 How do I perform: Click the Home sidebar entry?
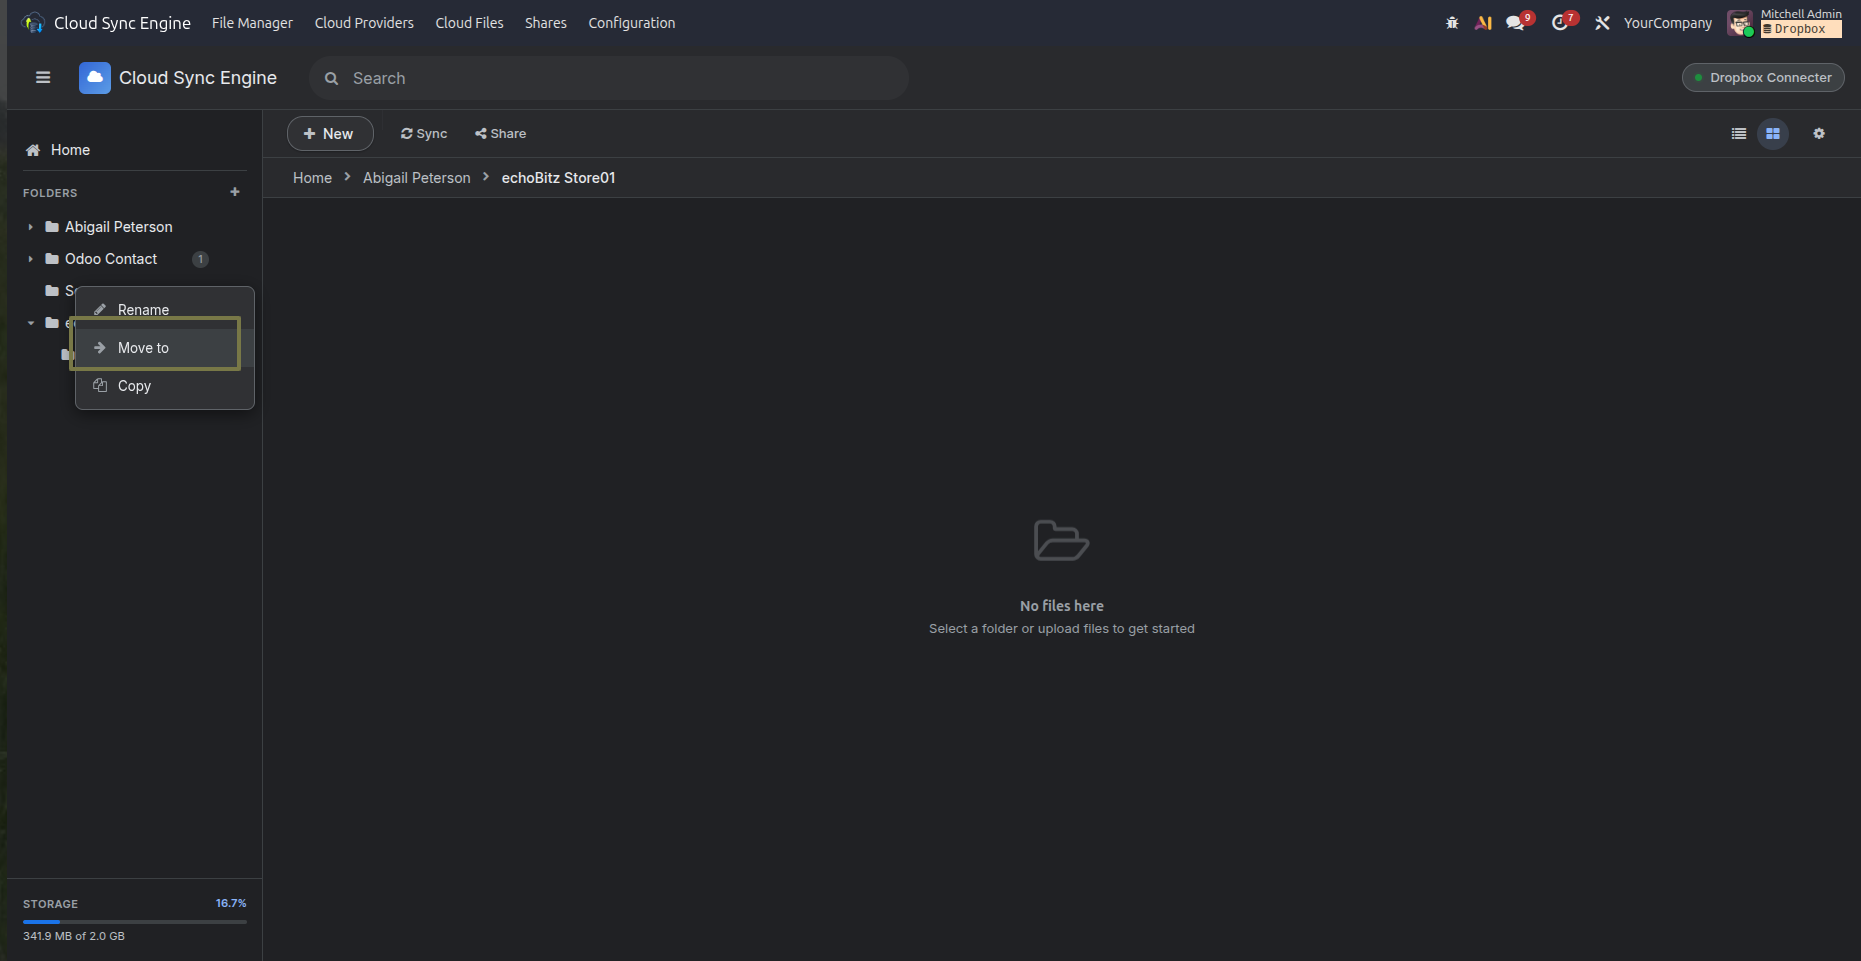tap(70, 150)
